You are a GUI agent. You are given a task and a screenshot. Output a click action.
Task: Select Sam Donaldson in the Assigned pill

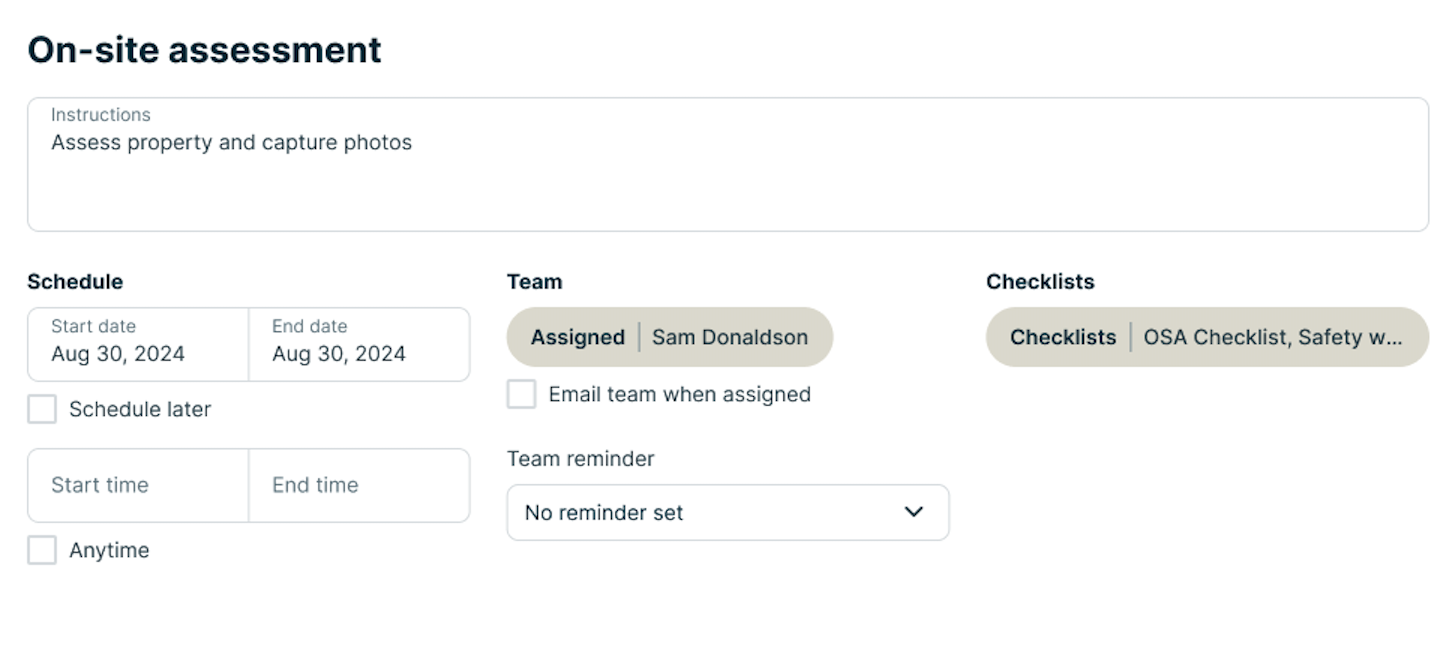click(x=729, y=337)
